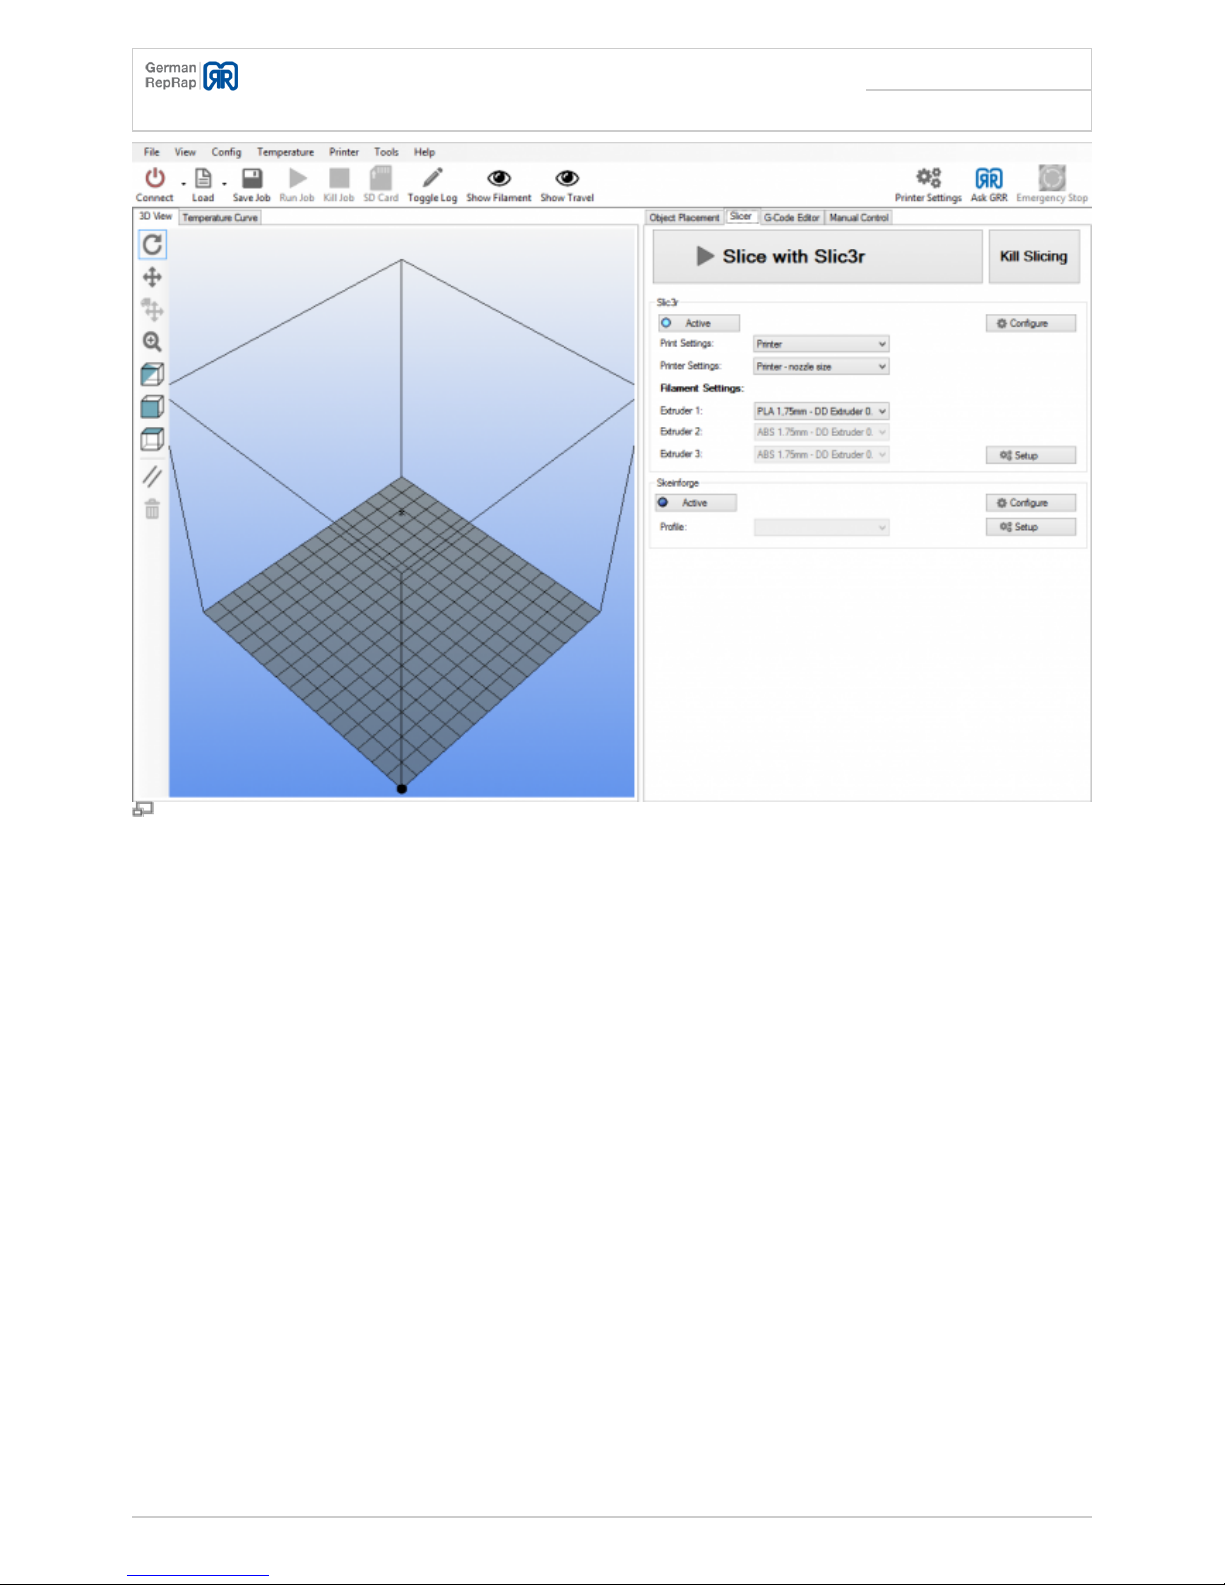Open the Extruder 3 filament dropdown
Viewport: 1225px width, 1585px height.
pos(821,454)
